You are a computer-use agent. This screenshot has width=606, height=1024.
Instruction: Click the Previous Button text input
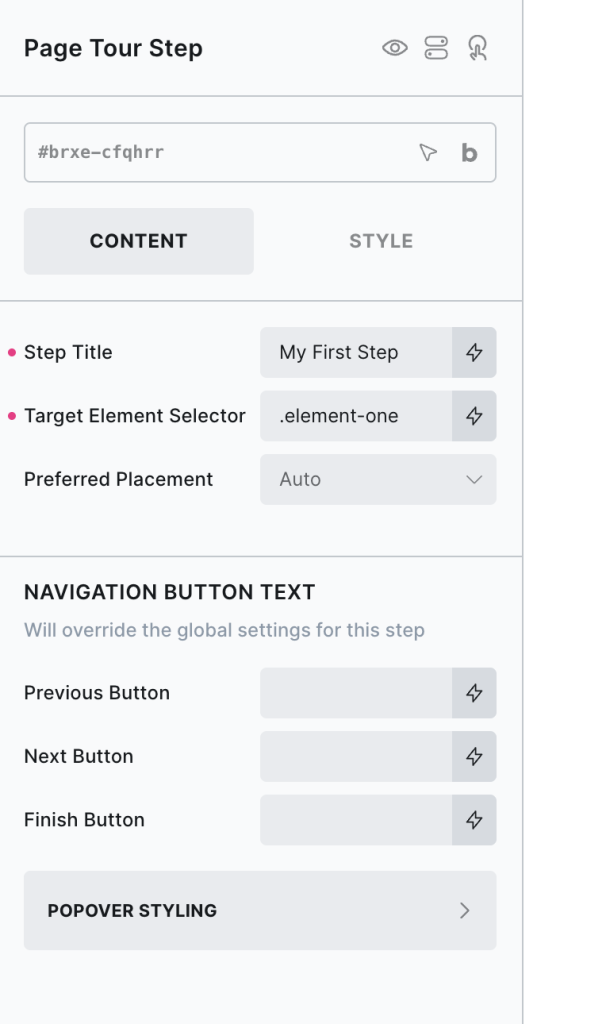(x=356, y=693)
